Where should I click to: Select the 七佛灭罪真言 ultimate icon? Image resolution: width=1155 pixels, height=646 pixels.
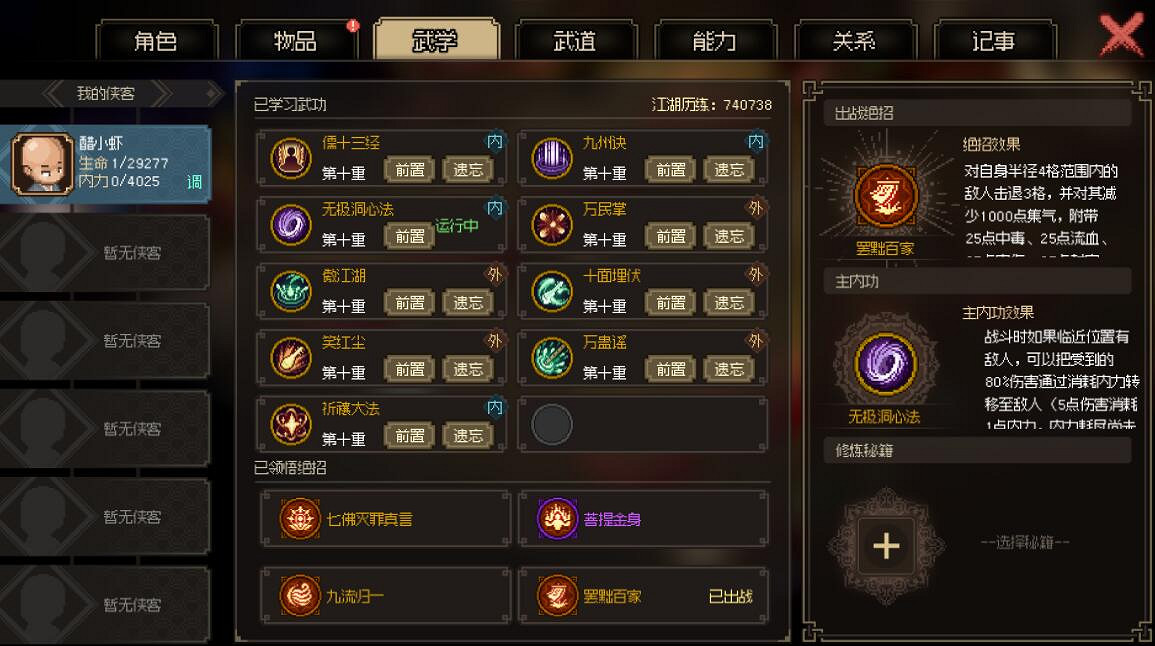(300, 519)
